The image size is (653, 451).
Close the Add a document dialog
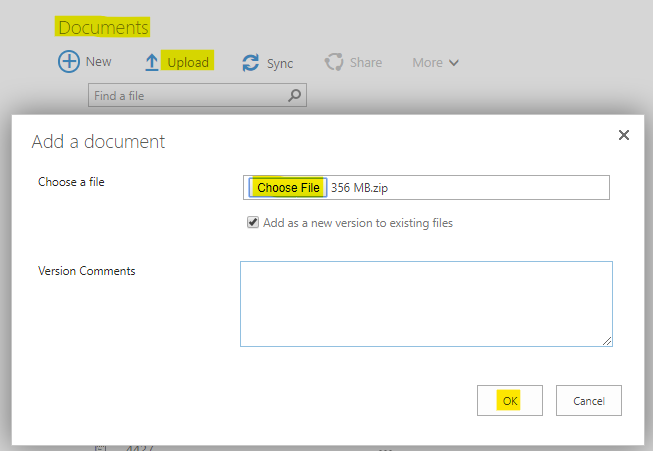pos(623,135)
